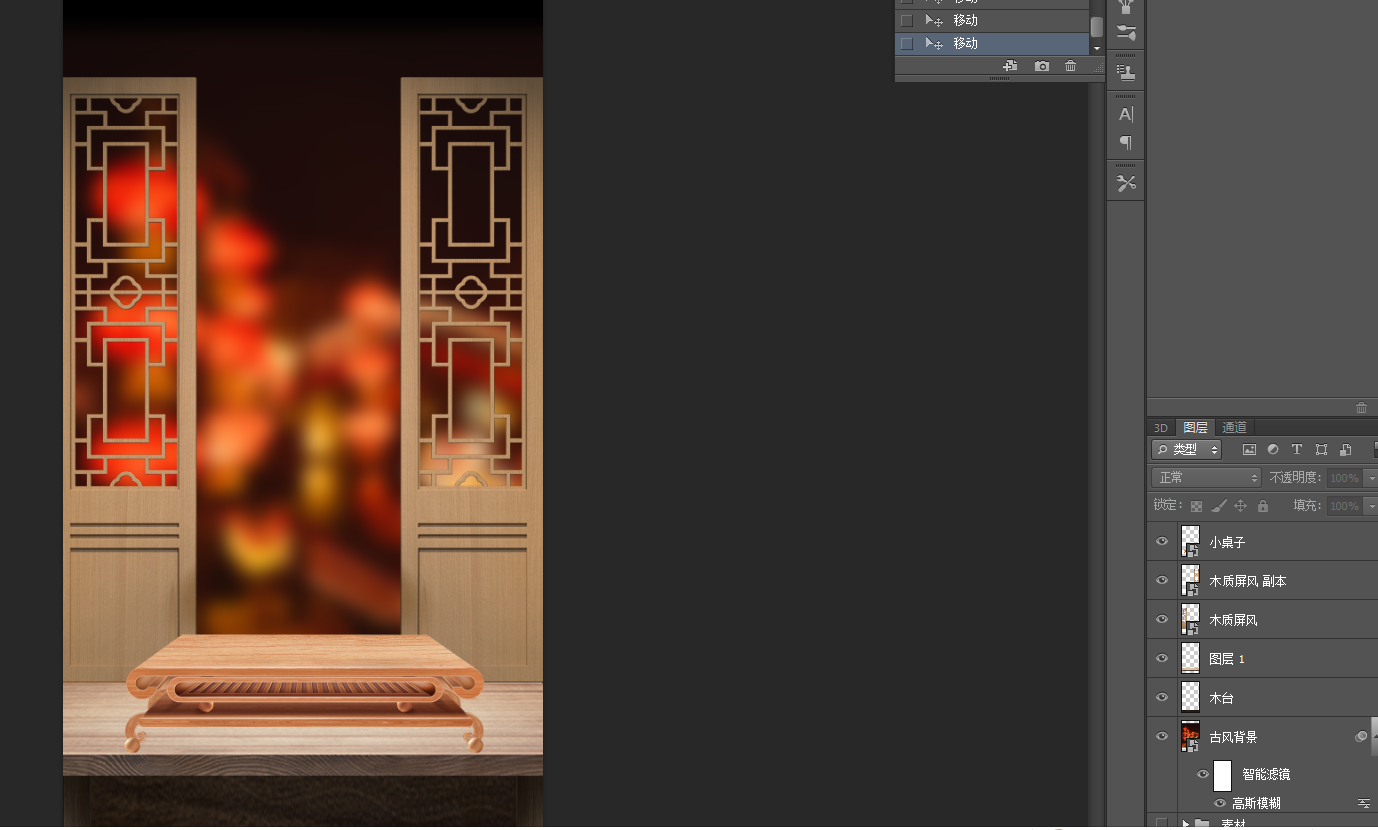Screen dimensions: 1378x830
Task: Select the 图层 1 layer name
Action: (x=1227, y=659)
